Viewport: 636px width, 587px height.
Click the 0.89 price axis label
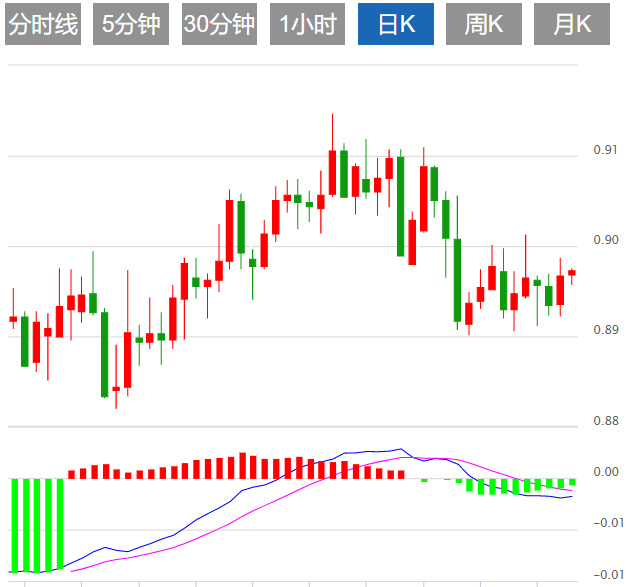coord(606,330)
